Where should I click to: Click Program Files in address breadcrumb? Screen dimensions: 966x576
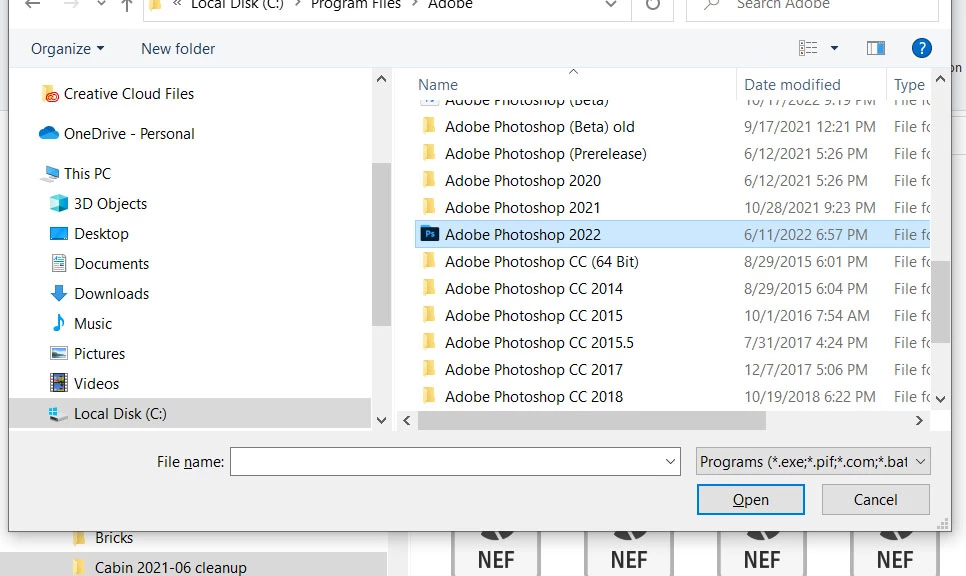[x=355, y=5]
